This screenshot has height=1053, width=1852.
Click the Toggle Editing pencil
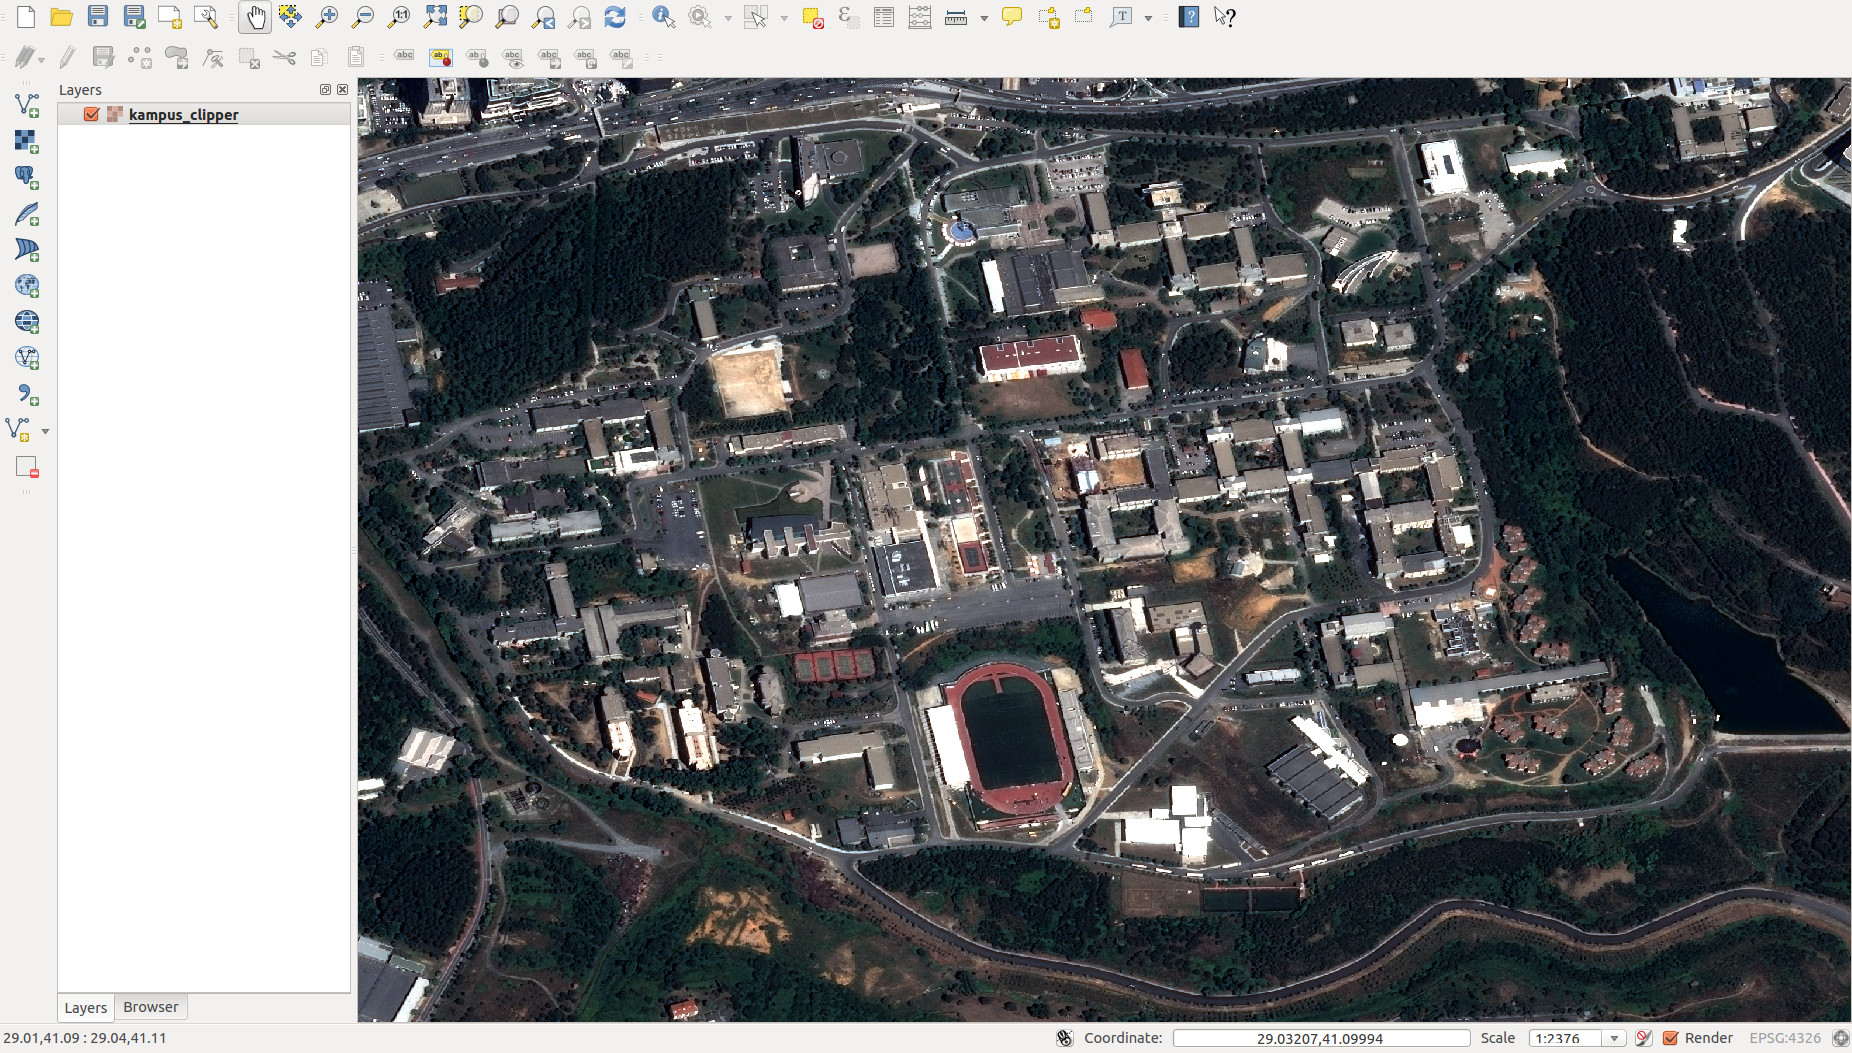pyautogui.click(x=67, y=57)
